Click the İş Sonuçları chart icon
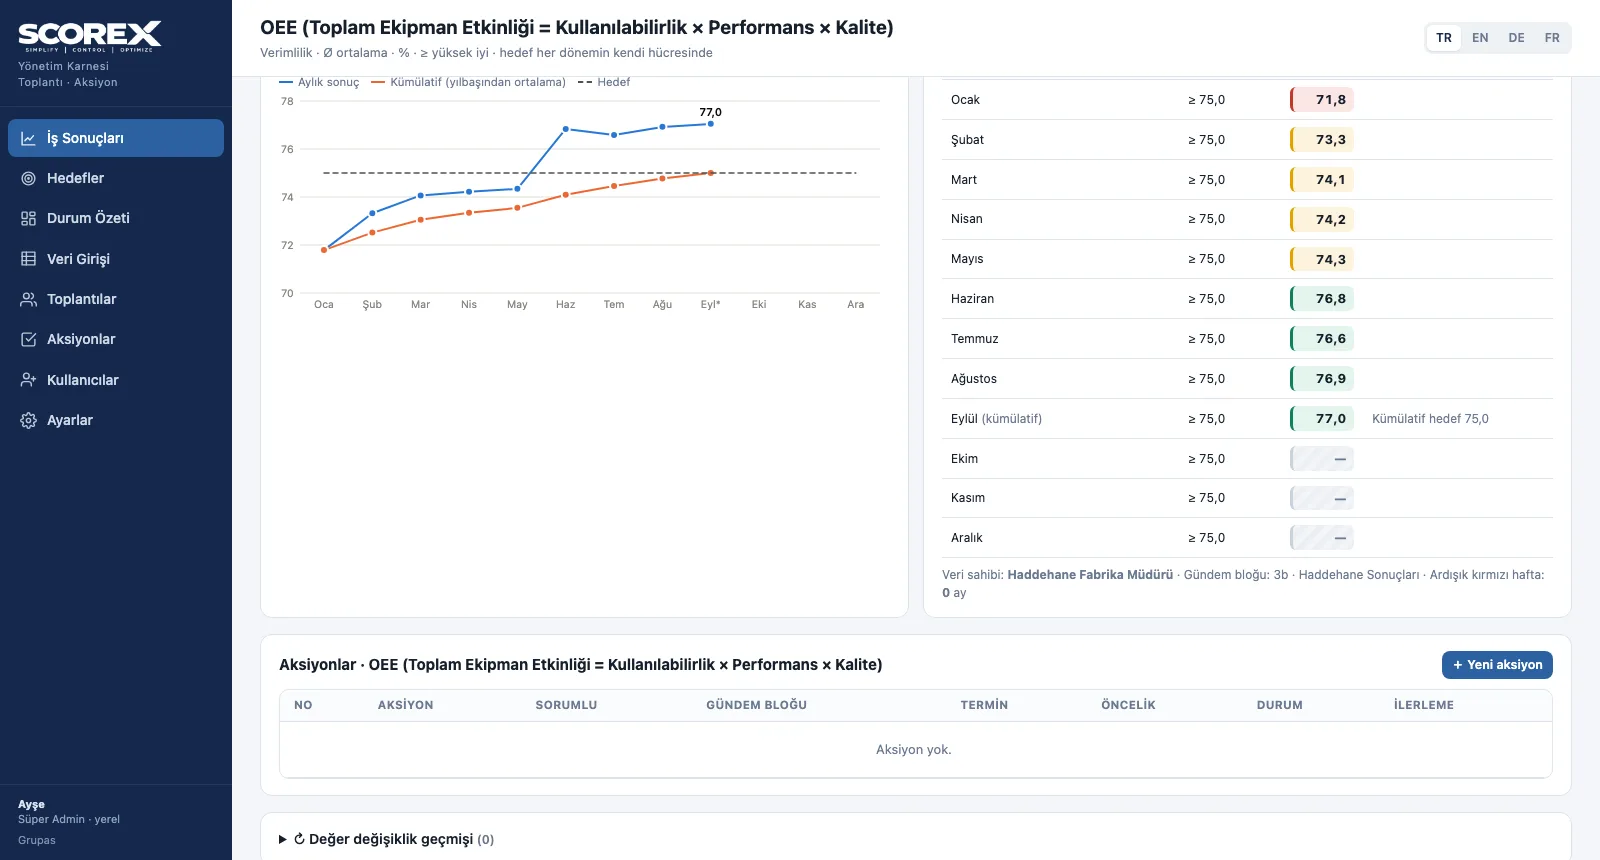The height and width of the screenshot is (860, 1600). 29,138
